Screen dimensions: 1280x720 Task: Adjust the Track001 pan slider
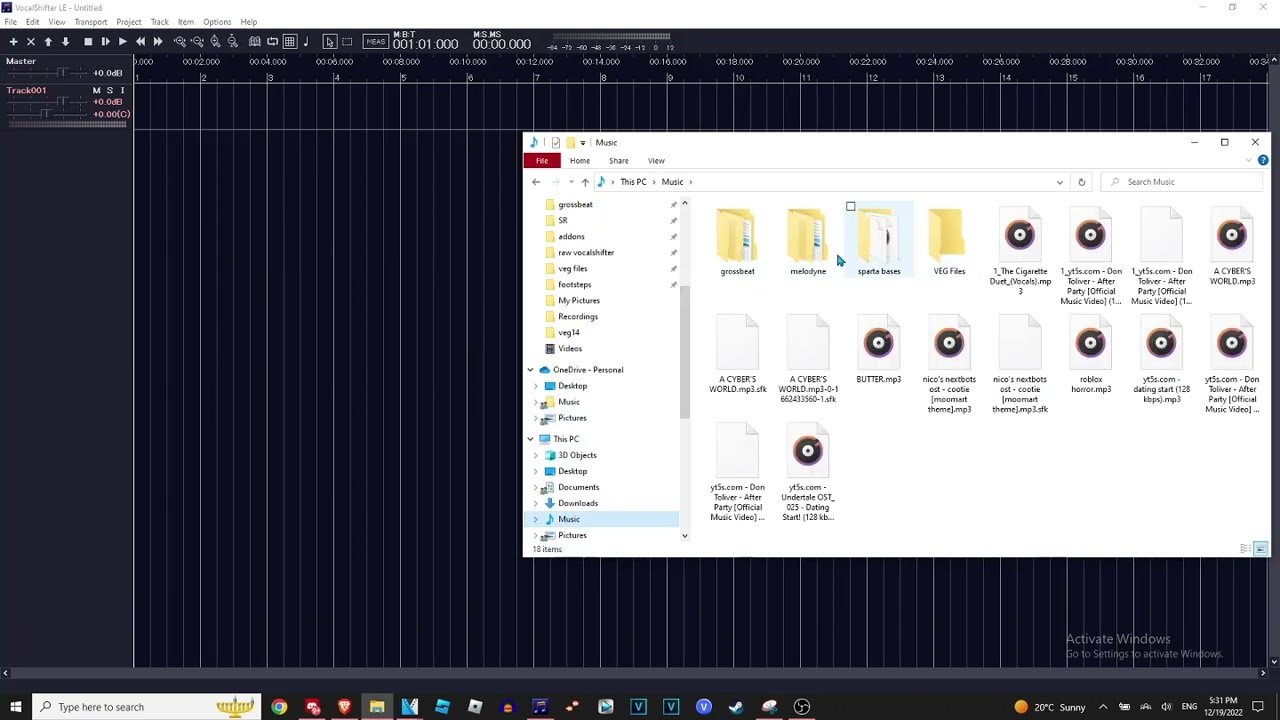(x=48, y=115)
